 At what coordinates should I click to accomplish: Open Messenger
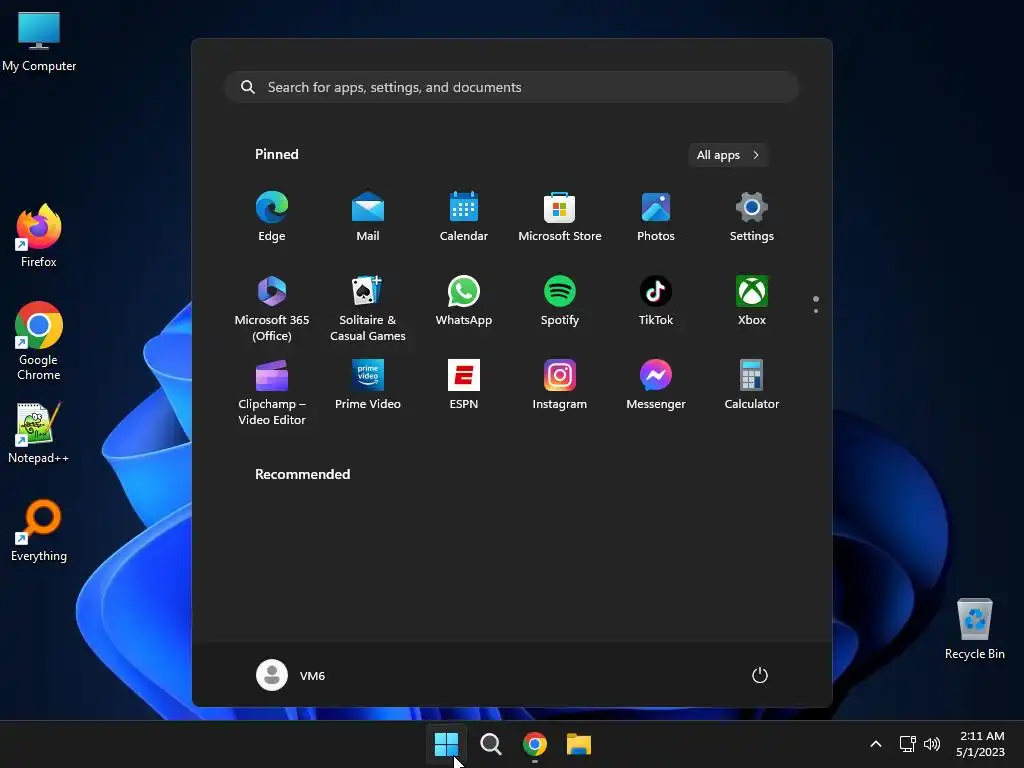(656, 385)
